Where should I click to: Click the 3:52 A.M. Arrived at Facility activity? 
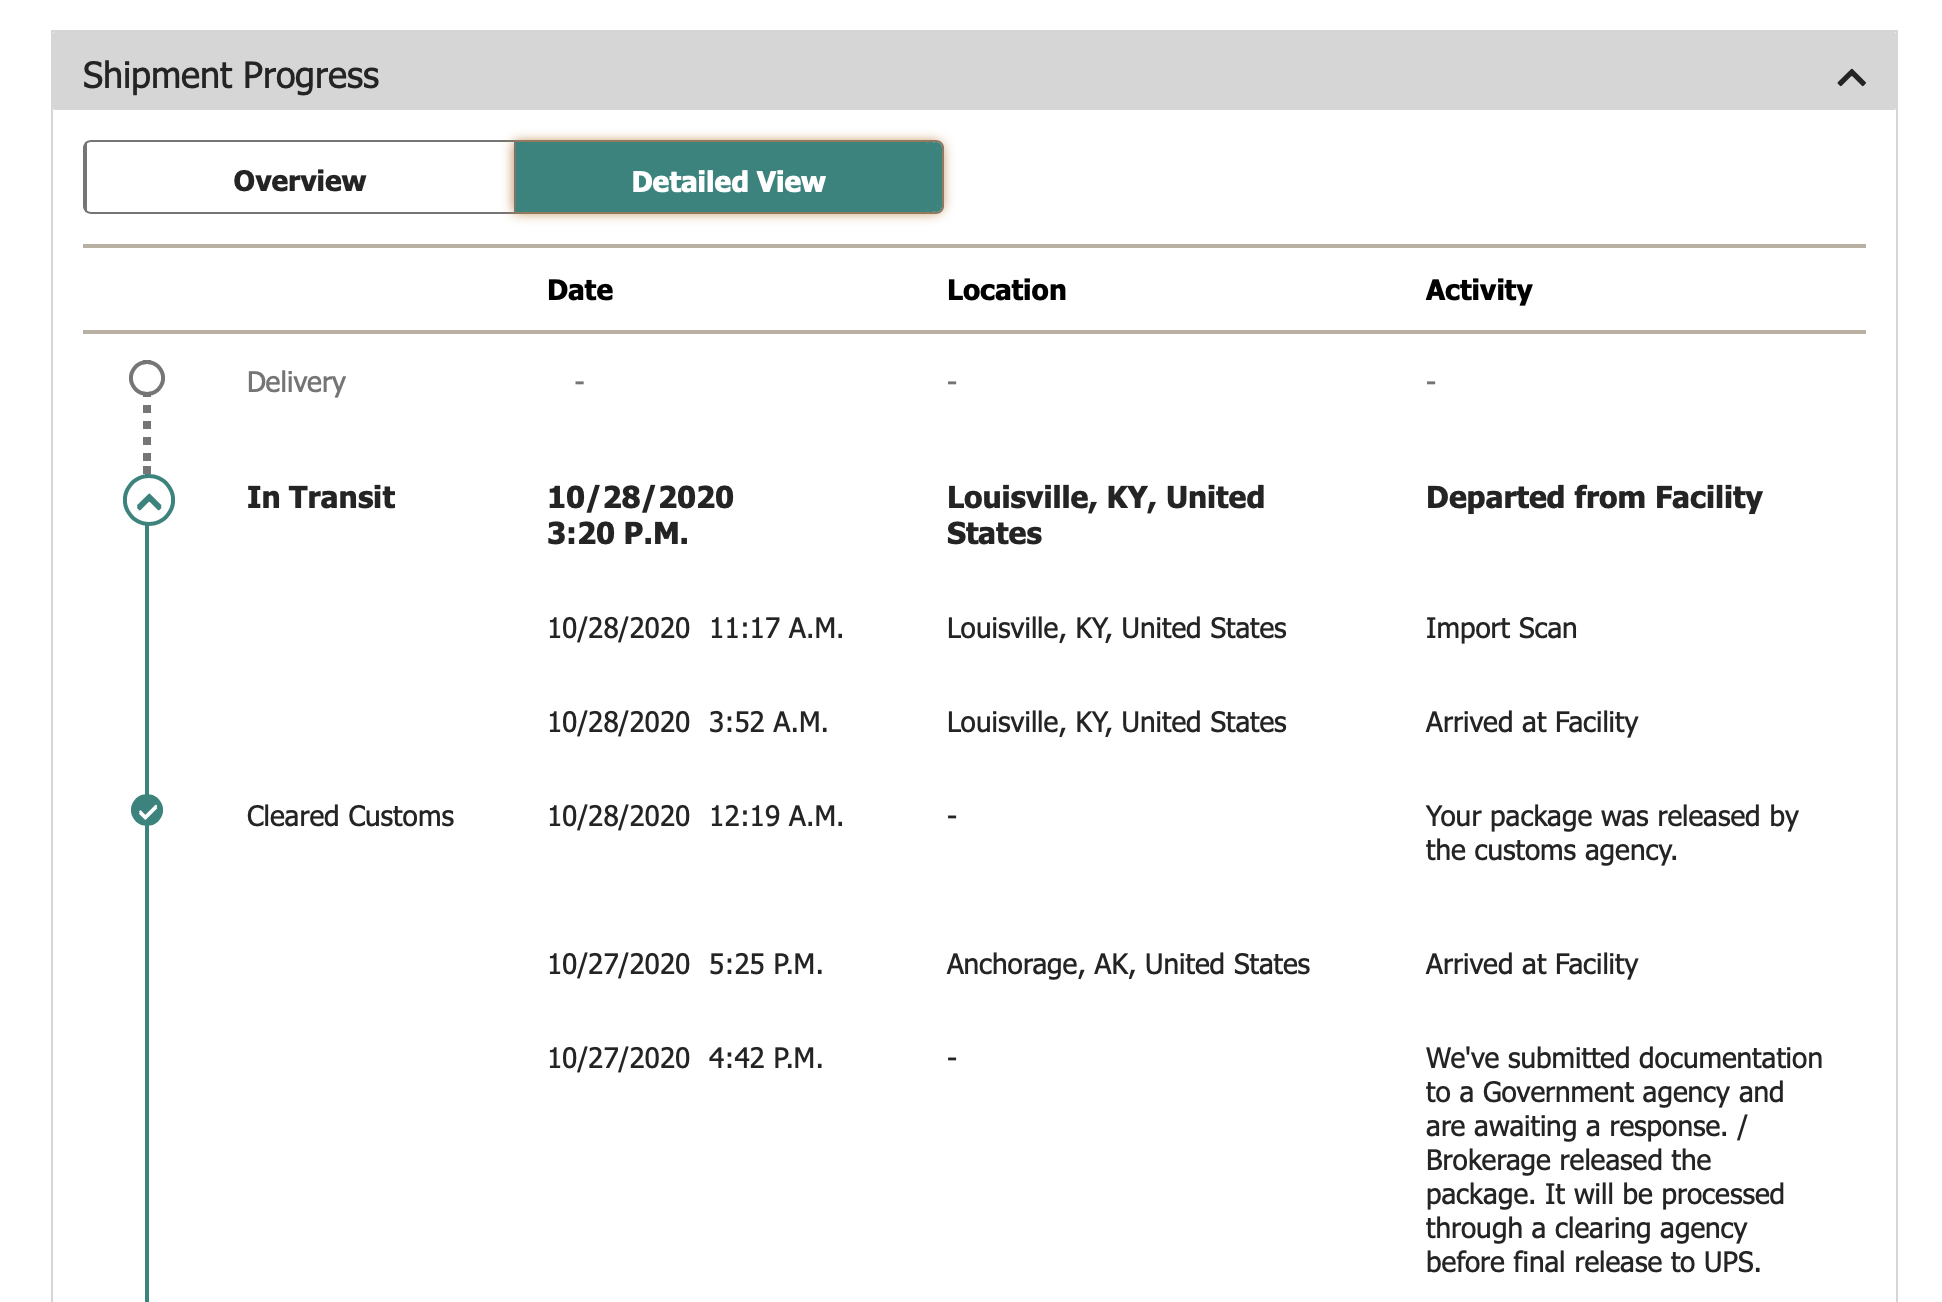[1531, 722]
